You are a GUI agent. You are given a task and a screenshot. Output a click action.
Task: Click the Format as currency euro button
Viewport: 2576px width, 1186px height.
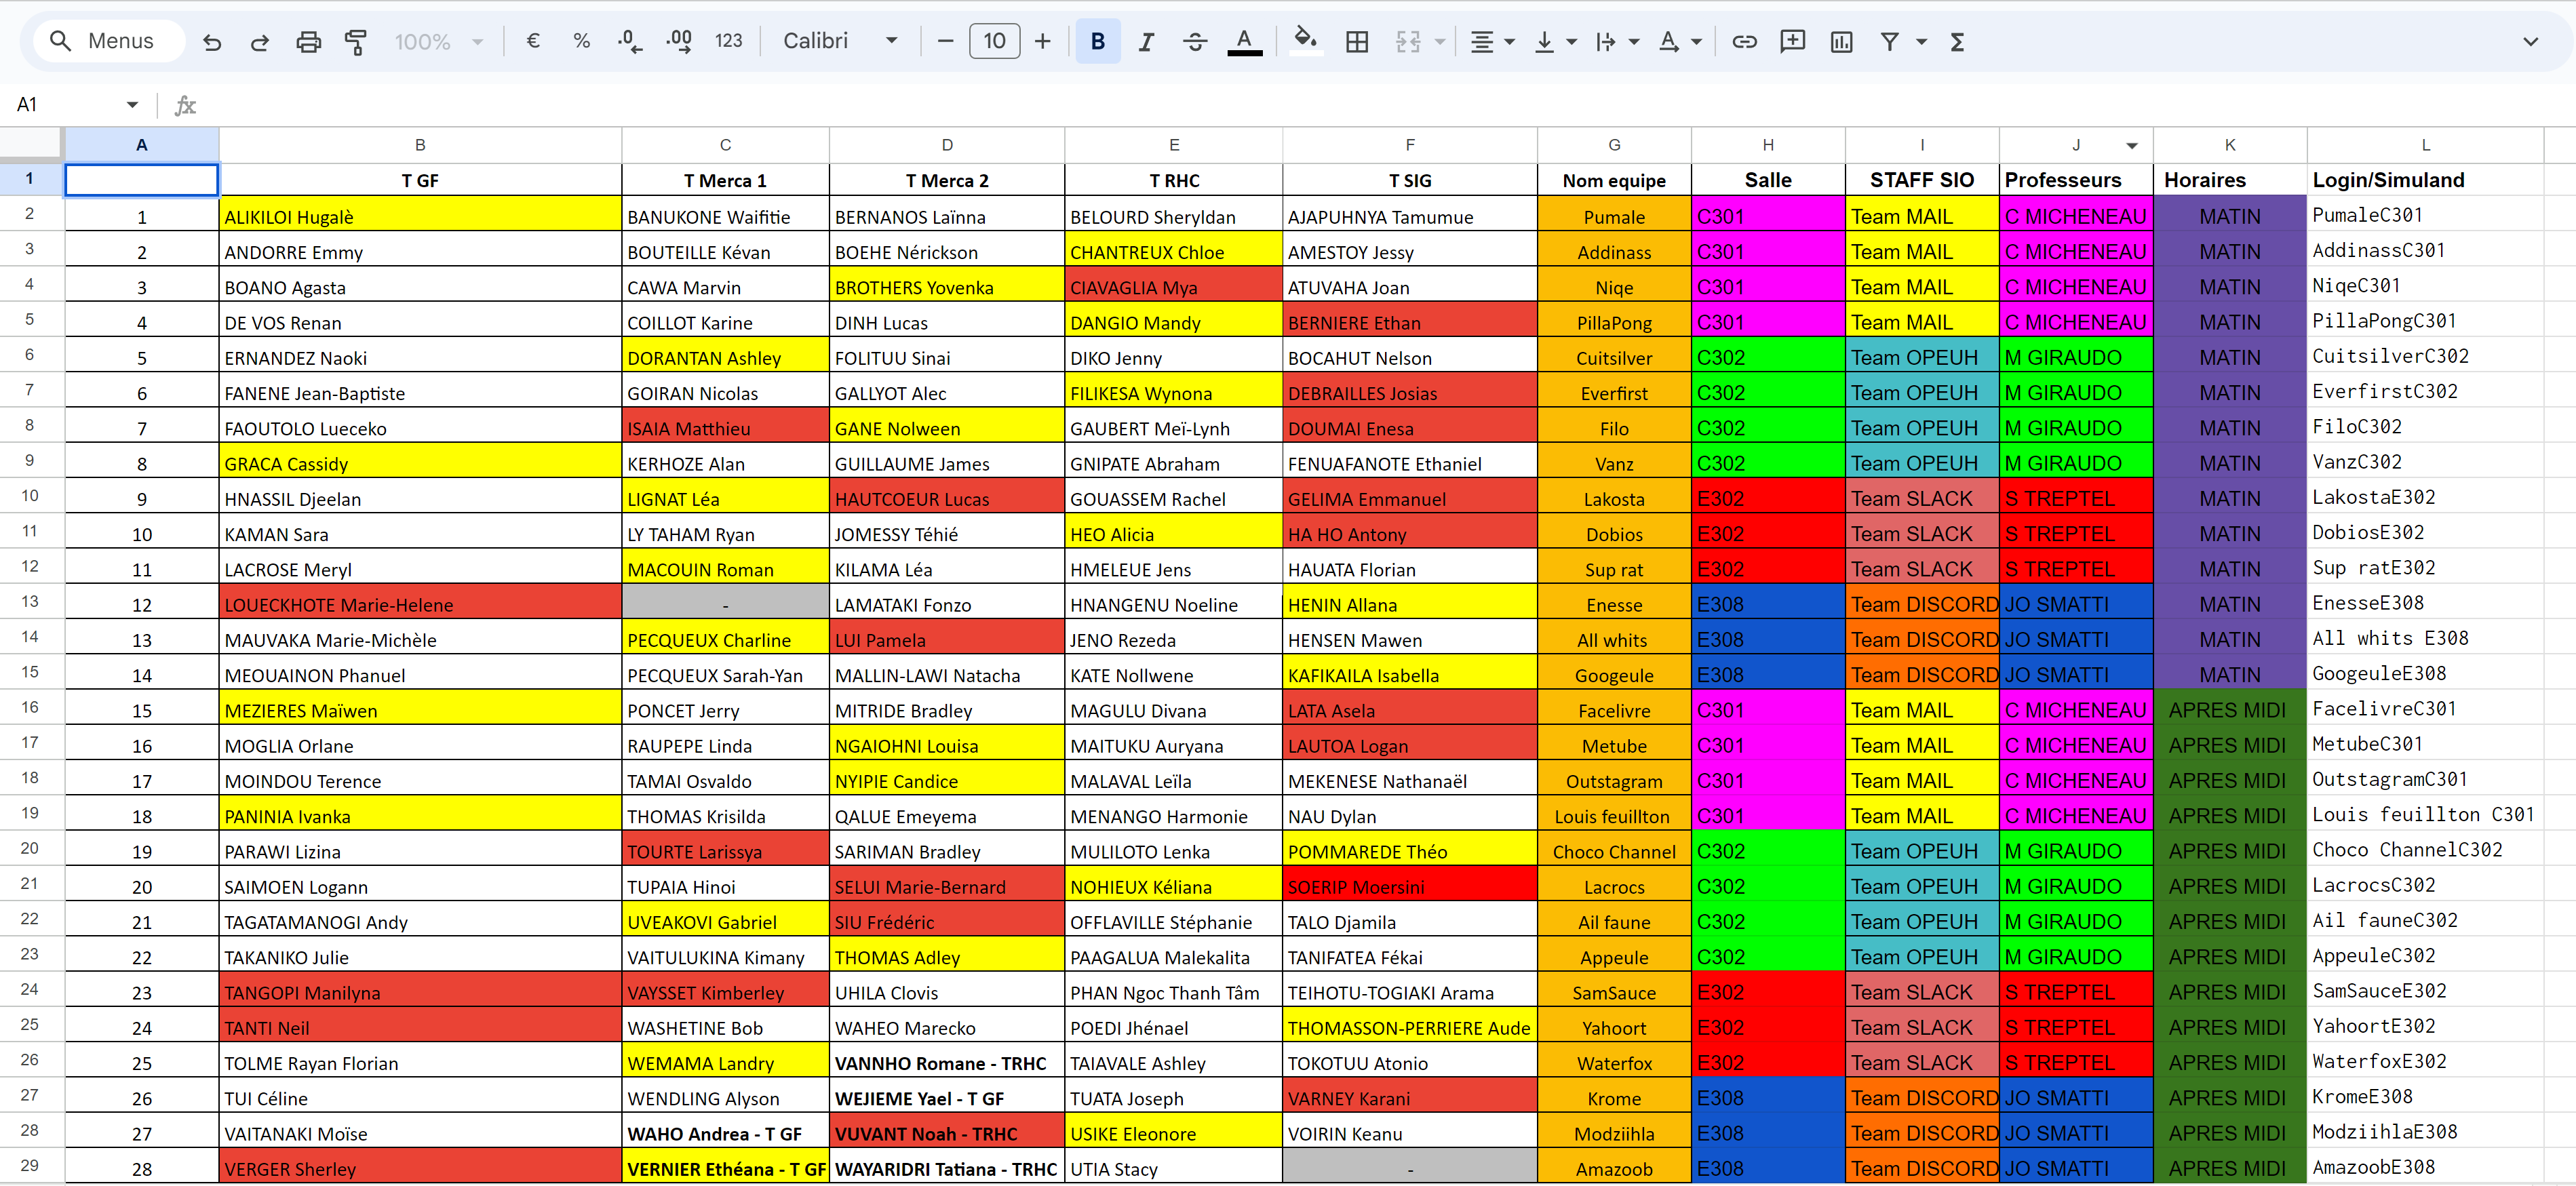[x=532, y=41]
